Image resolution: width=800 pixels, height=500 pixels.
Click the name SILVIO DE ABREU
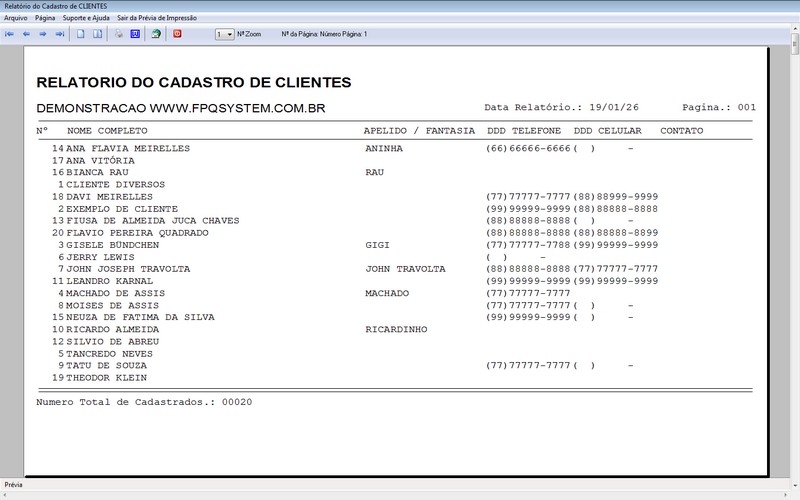[x=113, y=342]
